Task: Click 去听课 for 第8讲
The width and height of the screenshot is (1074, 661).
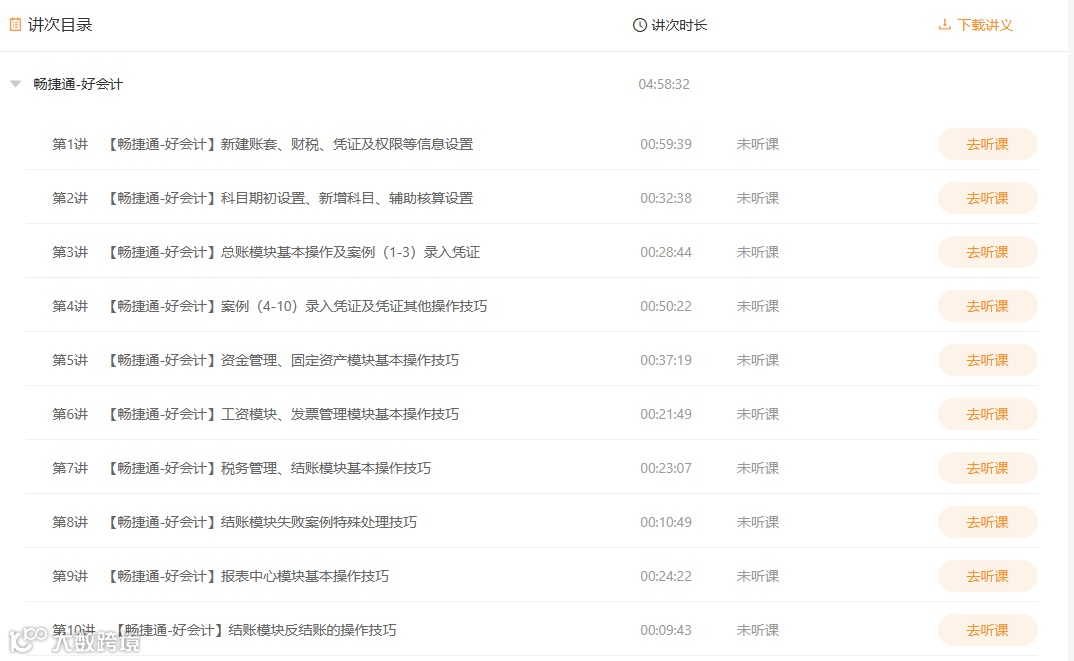Action: coord(988,523)
